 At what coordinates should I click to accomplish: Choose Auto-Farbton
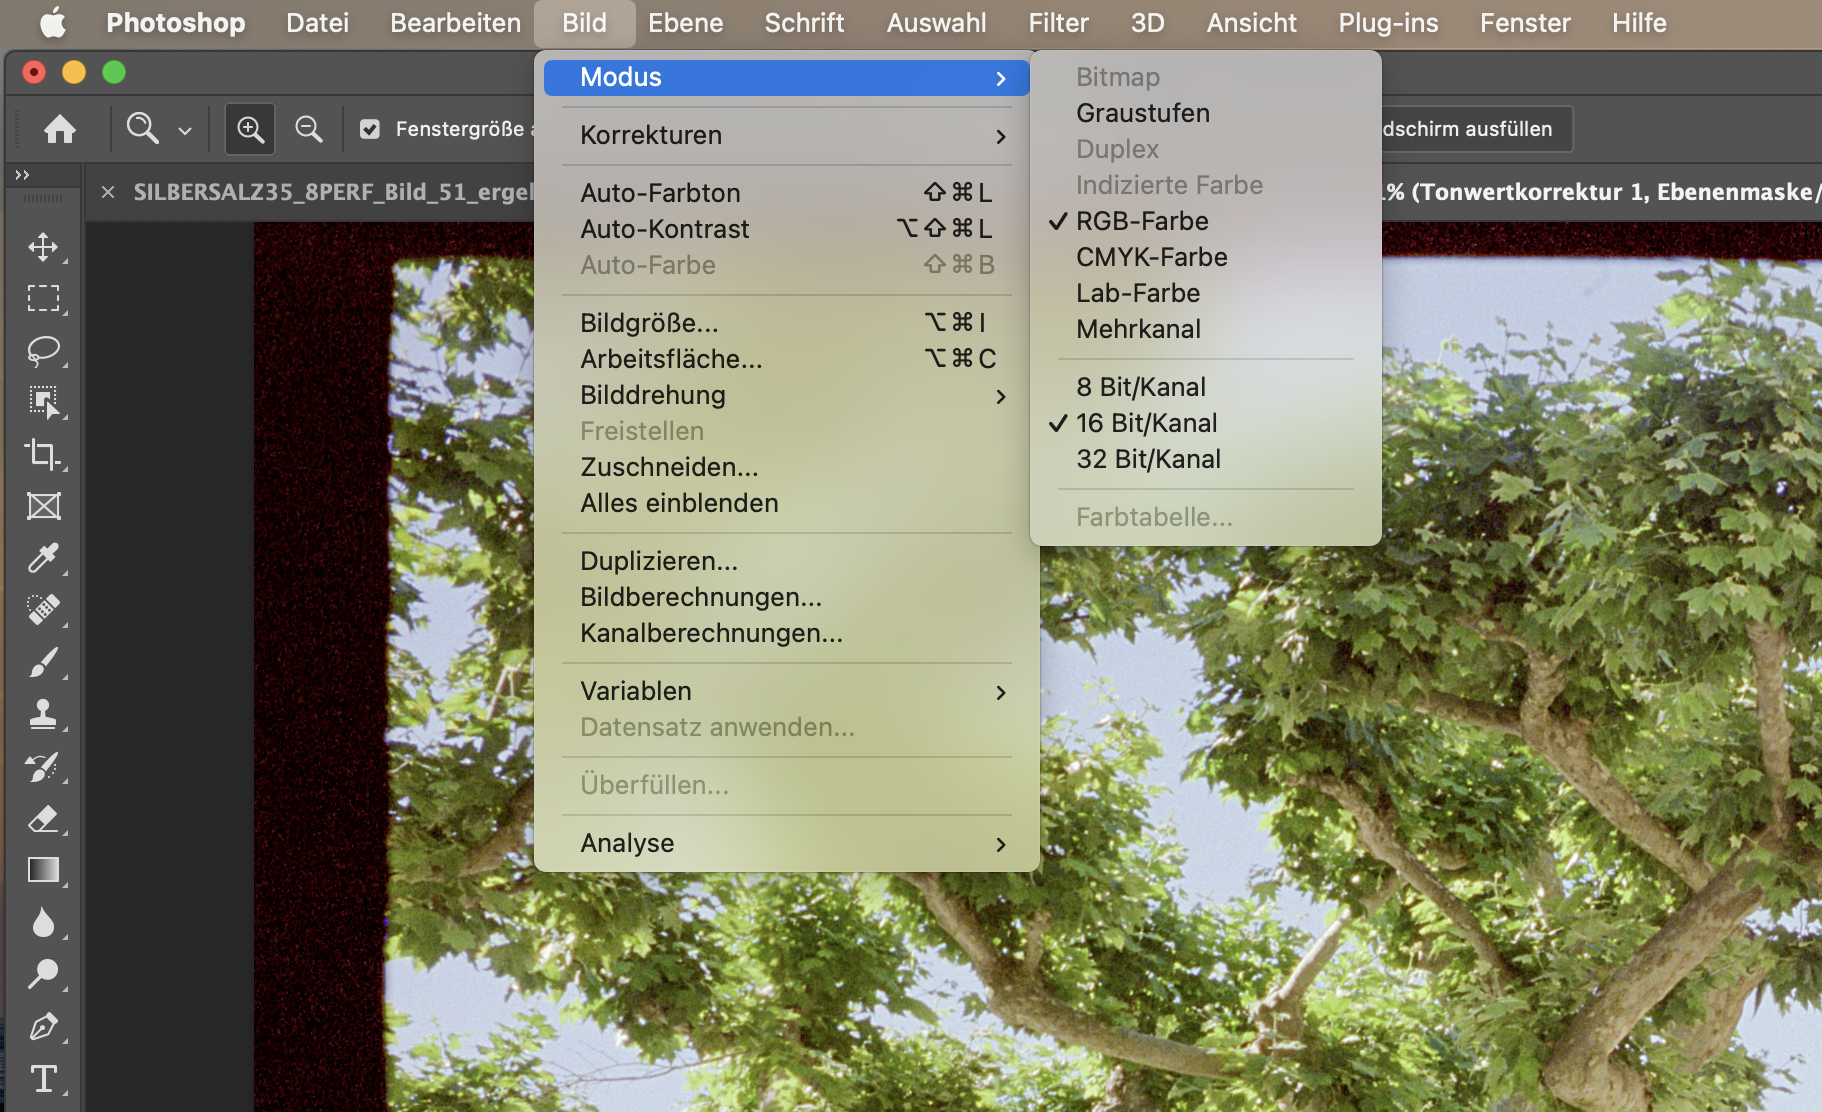(x=786, y=193)
